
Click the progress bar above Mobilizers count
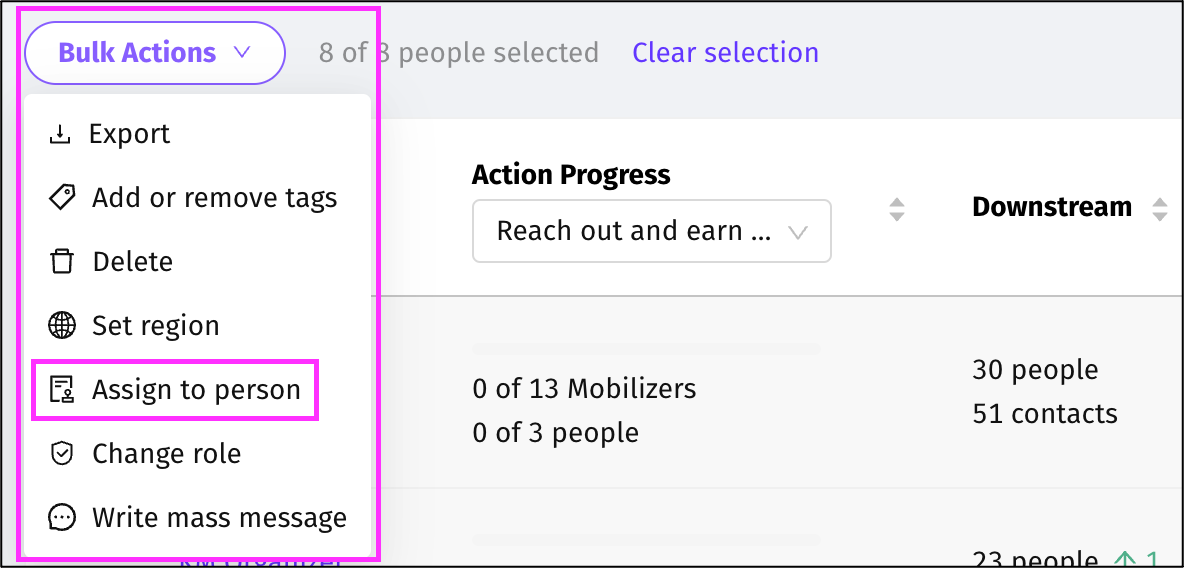(x=646, y=349)
